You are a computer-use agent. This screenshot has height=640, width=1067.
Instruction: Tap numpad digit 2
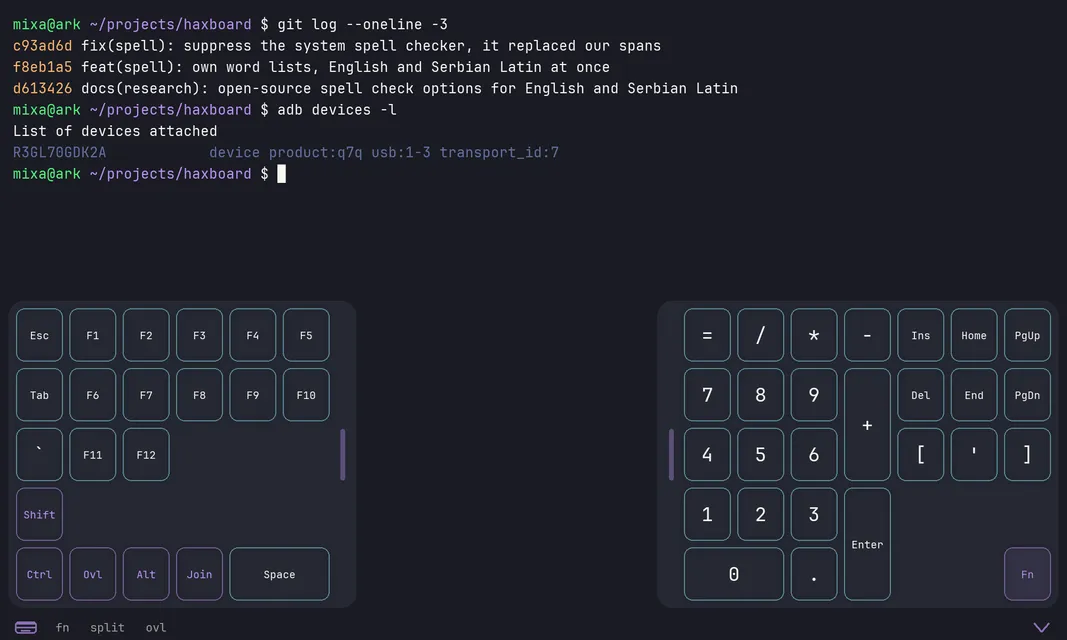coord(761,514)
